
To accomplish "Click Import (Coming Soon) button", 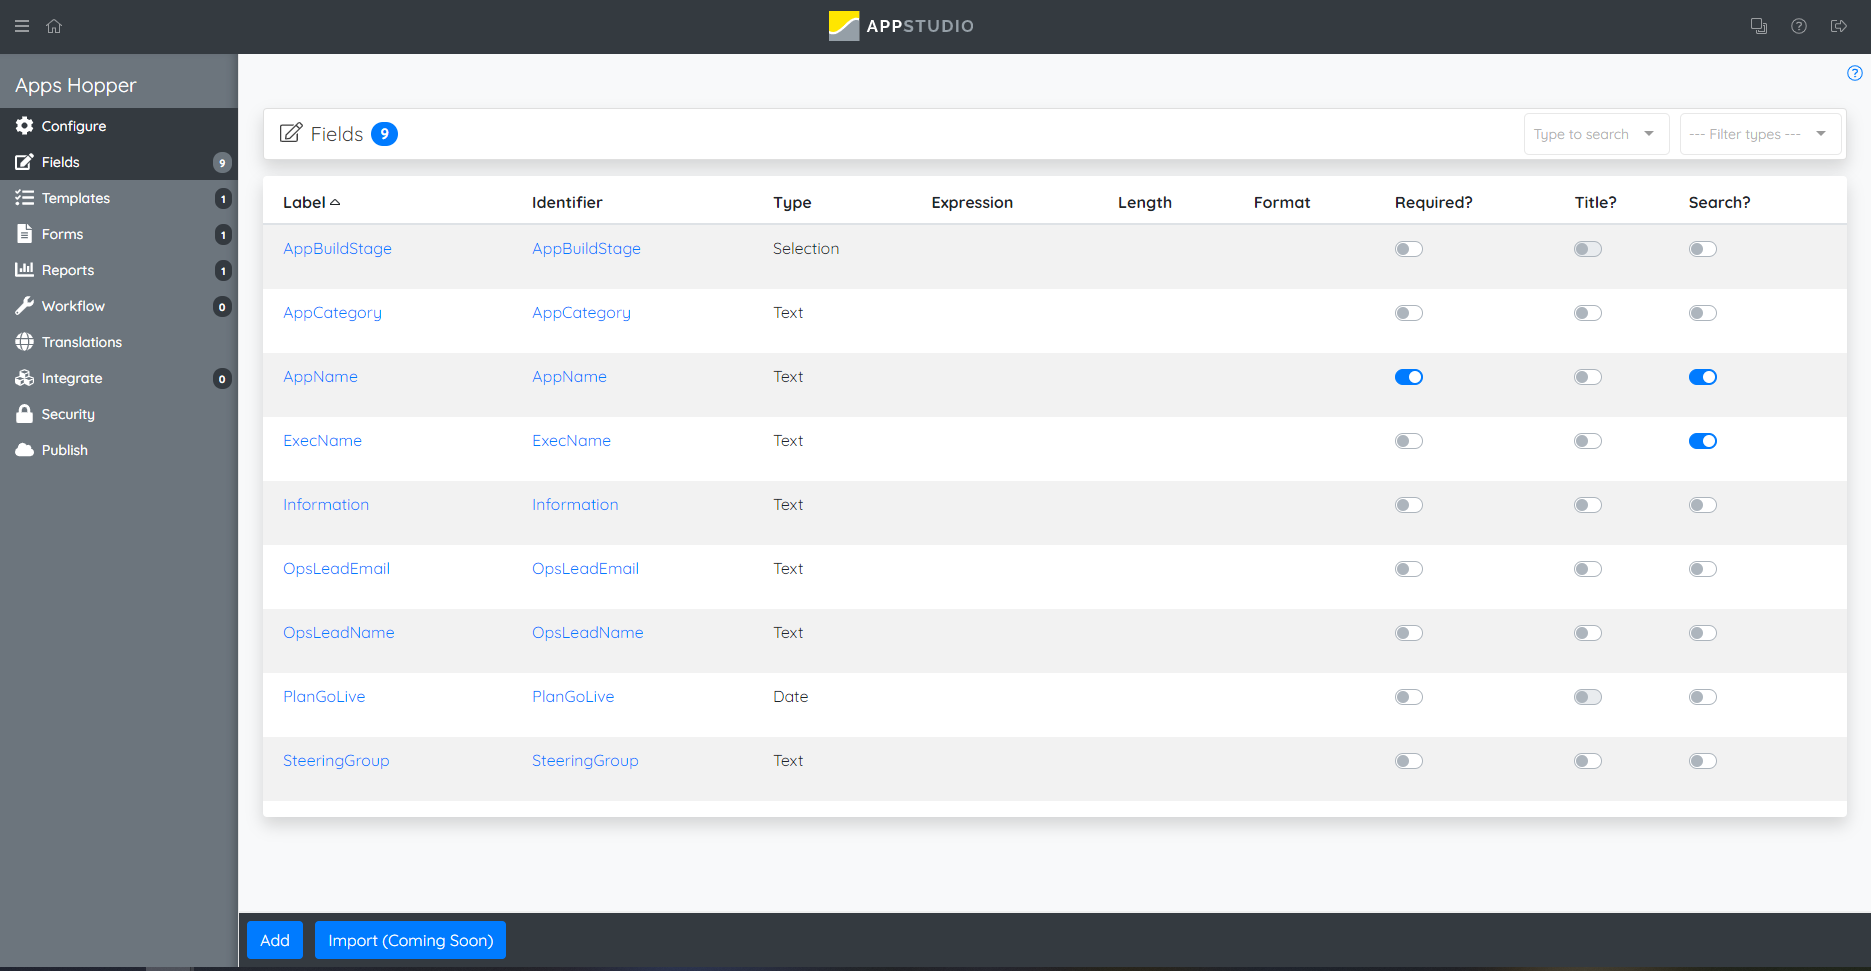I will (x=410, y=940).
